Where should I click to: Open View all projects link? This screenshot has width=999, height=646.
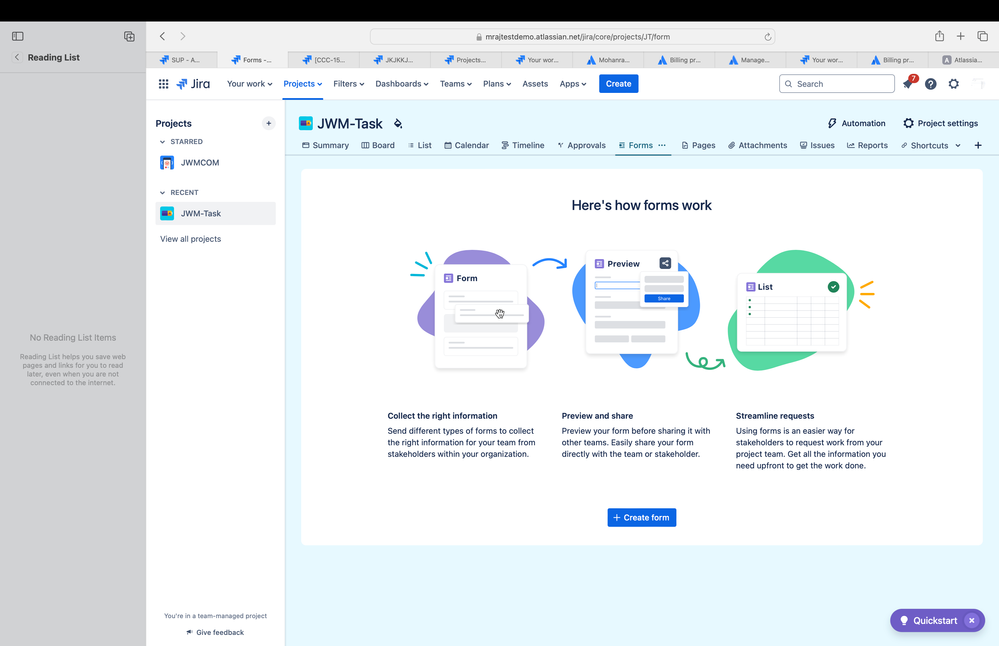[190, 239]
